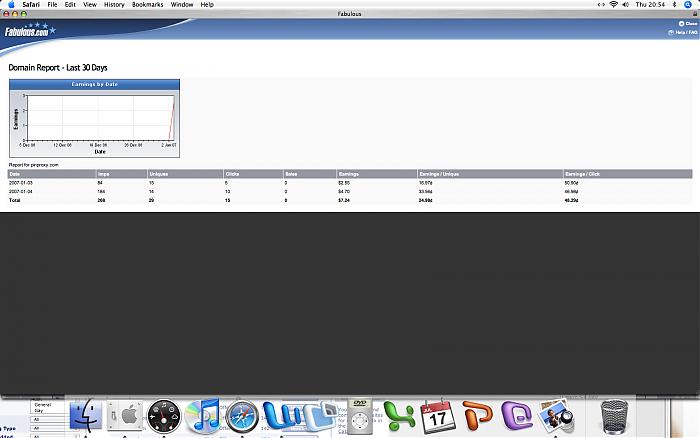Click the $7.24 total earnings value

tap(344, 200)
